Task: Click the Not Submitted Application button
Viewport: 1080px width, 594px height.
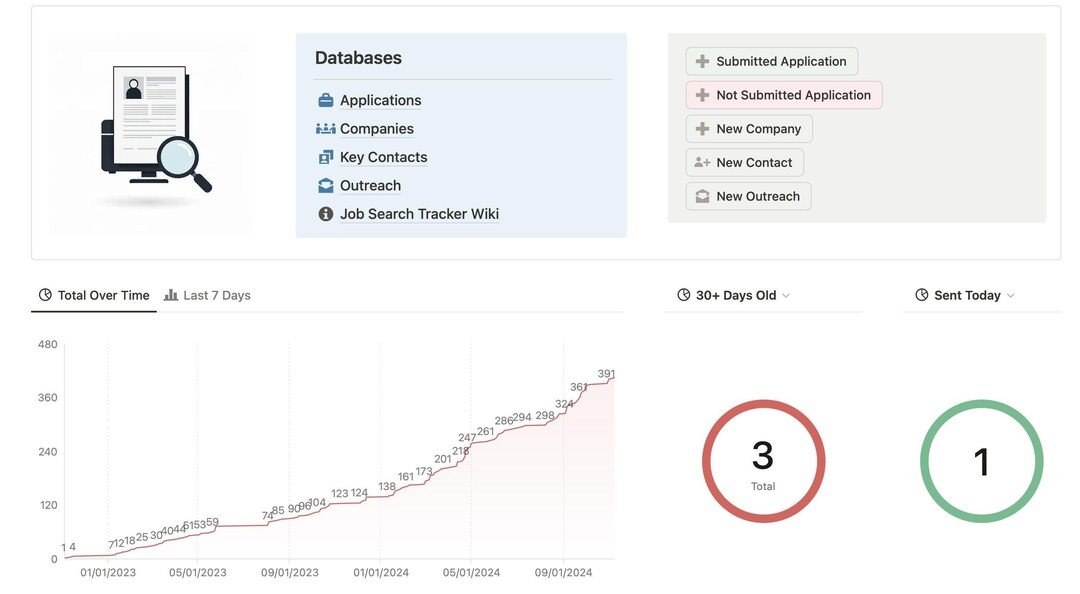Action: [x=784, y=95]
